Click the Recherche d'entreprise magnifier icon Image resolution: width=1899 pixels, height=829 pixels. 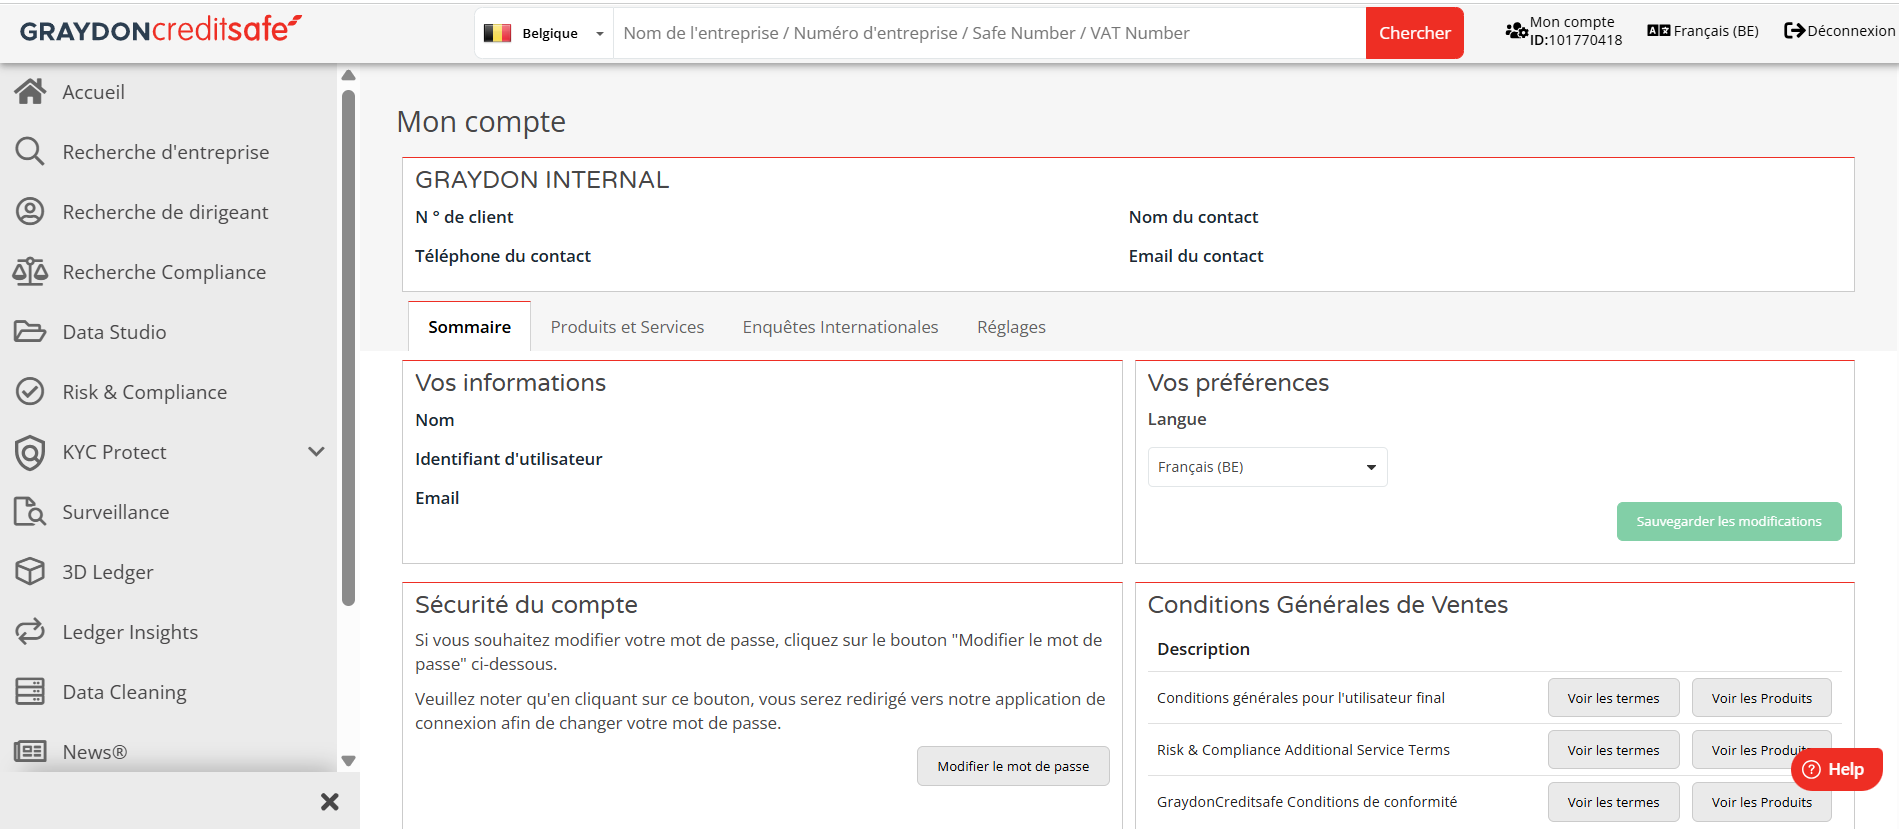pyautogui.click(x=30, y=152)
